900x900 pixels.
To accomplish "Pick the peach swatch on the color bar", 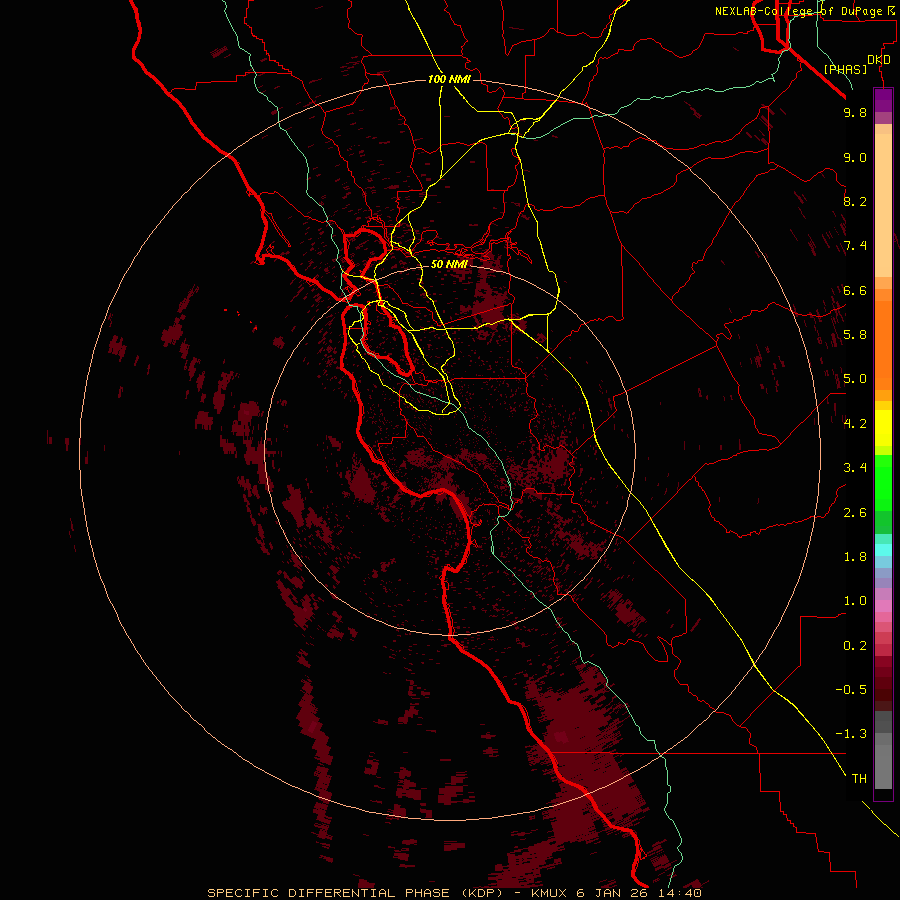I will tap(883, 205).
